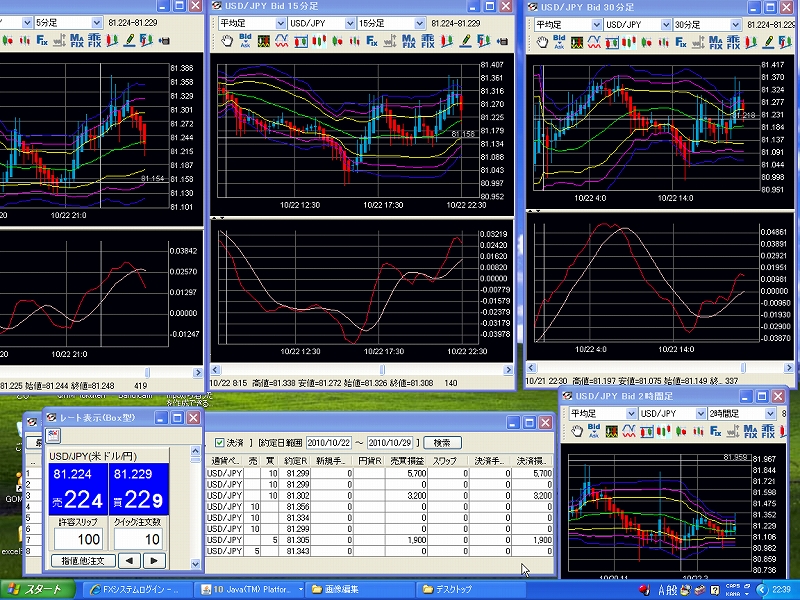The width and height of the screenshot is (800, 600).
Task: Open technical indicator icon in 15分足 chart
Action: coord(263,41)
